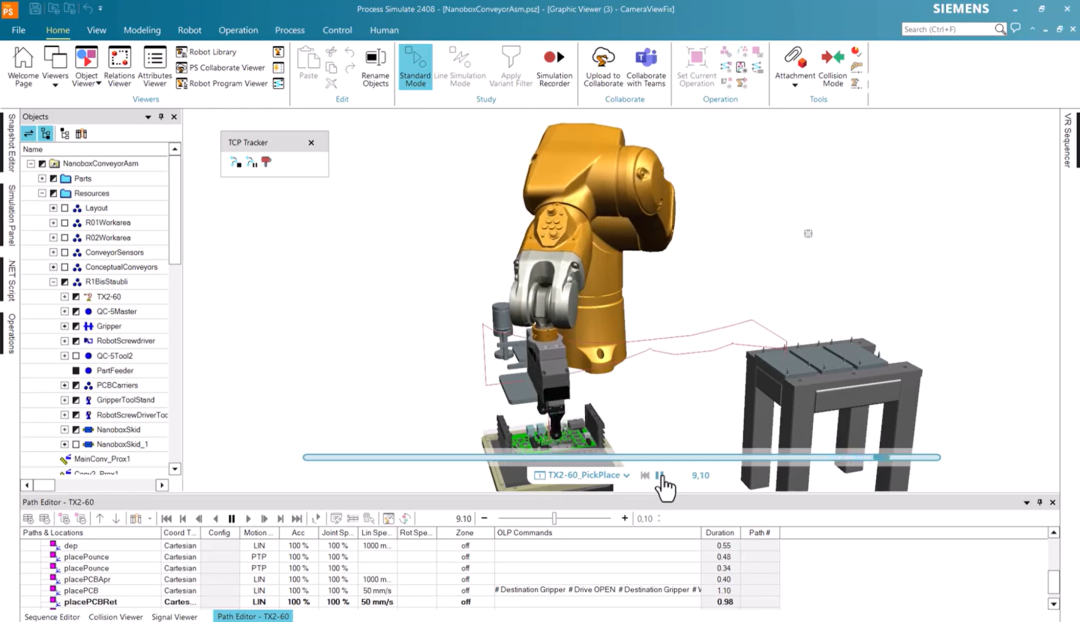Click rewind icon in viewer playback bar

coord(645,475)
